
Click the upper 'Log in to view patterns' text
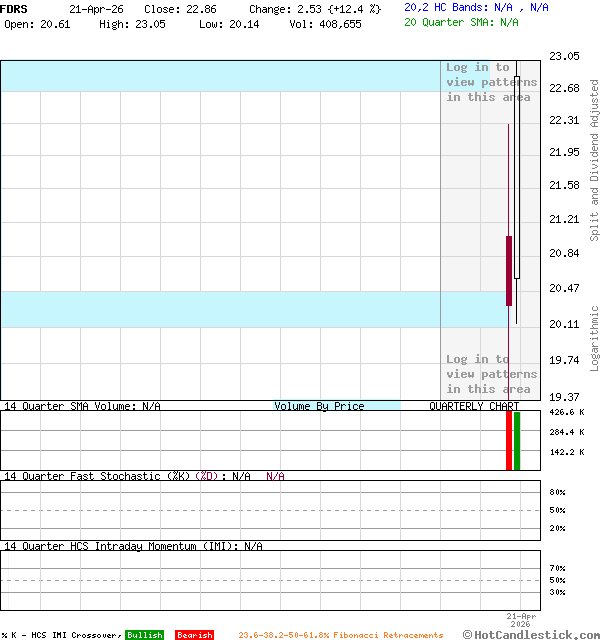tap(491, 82)
